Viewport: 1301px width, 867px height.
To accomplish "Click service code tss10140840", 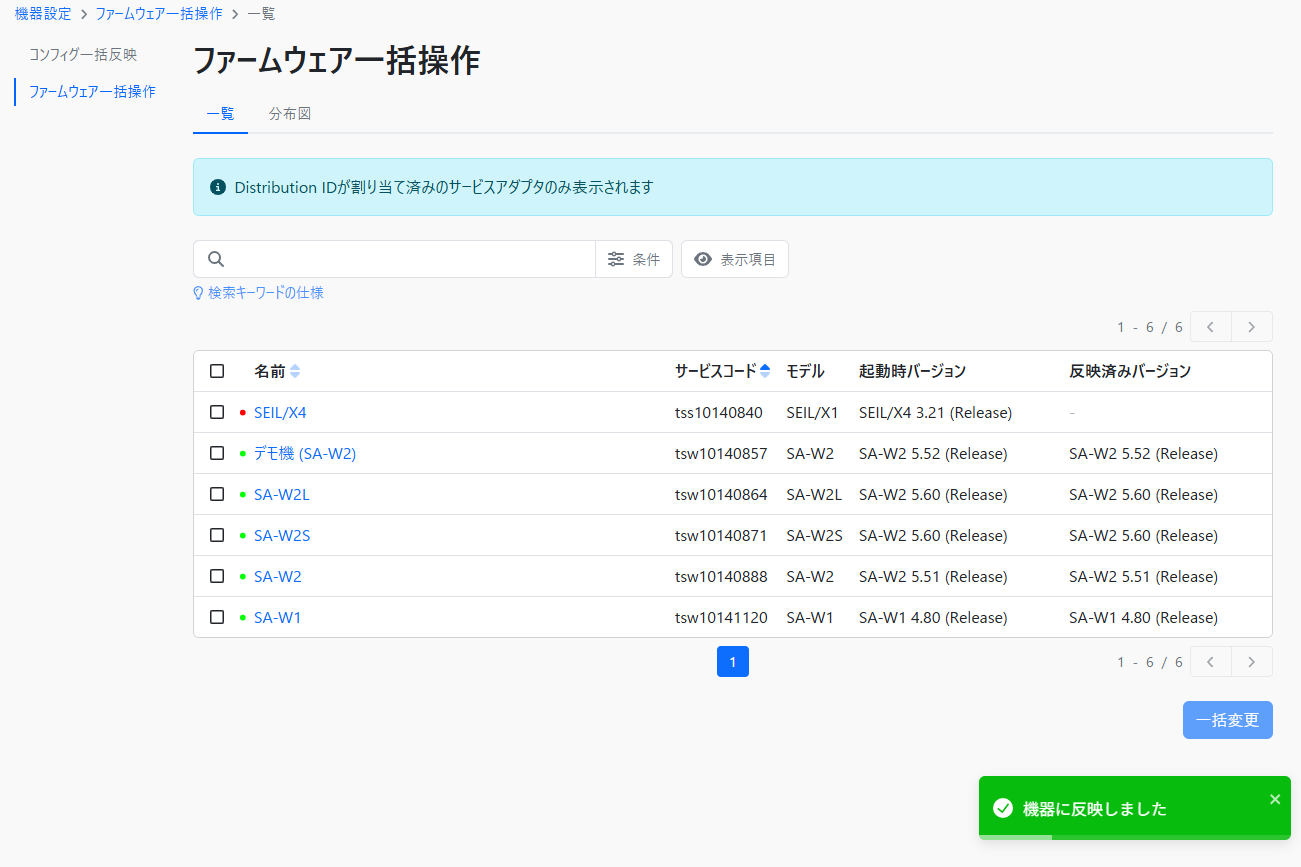I will (719, 413).
